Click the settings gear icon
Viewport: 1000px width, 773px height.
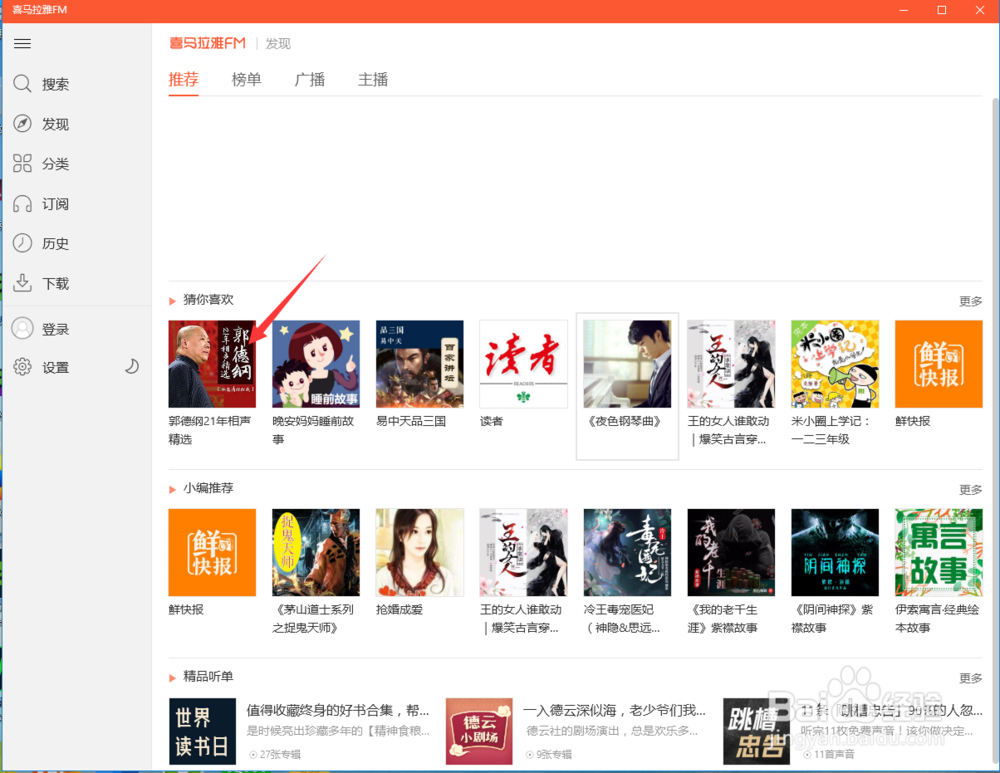22,367
